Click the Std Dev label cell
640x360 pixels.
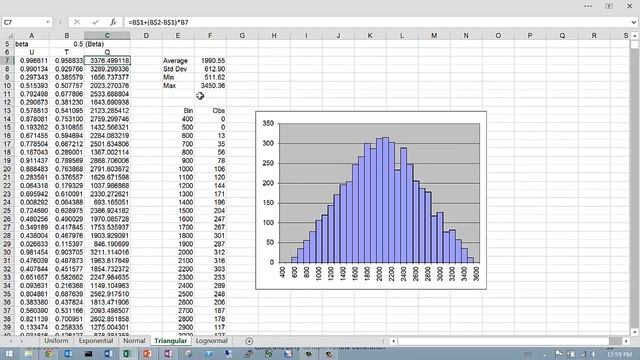(x=178, y=69)
